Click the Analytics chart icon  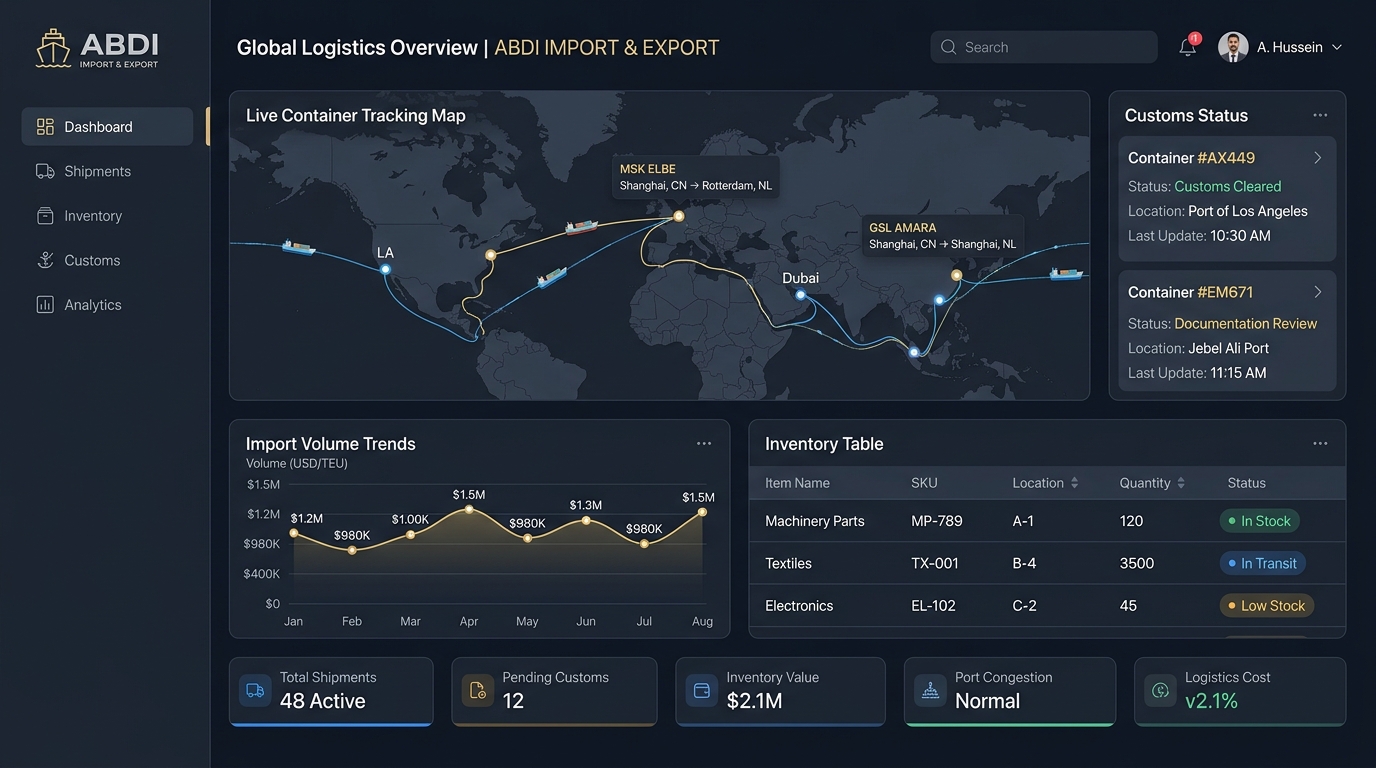(45, 305)
